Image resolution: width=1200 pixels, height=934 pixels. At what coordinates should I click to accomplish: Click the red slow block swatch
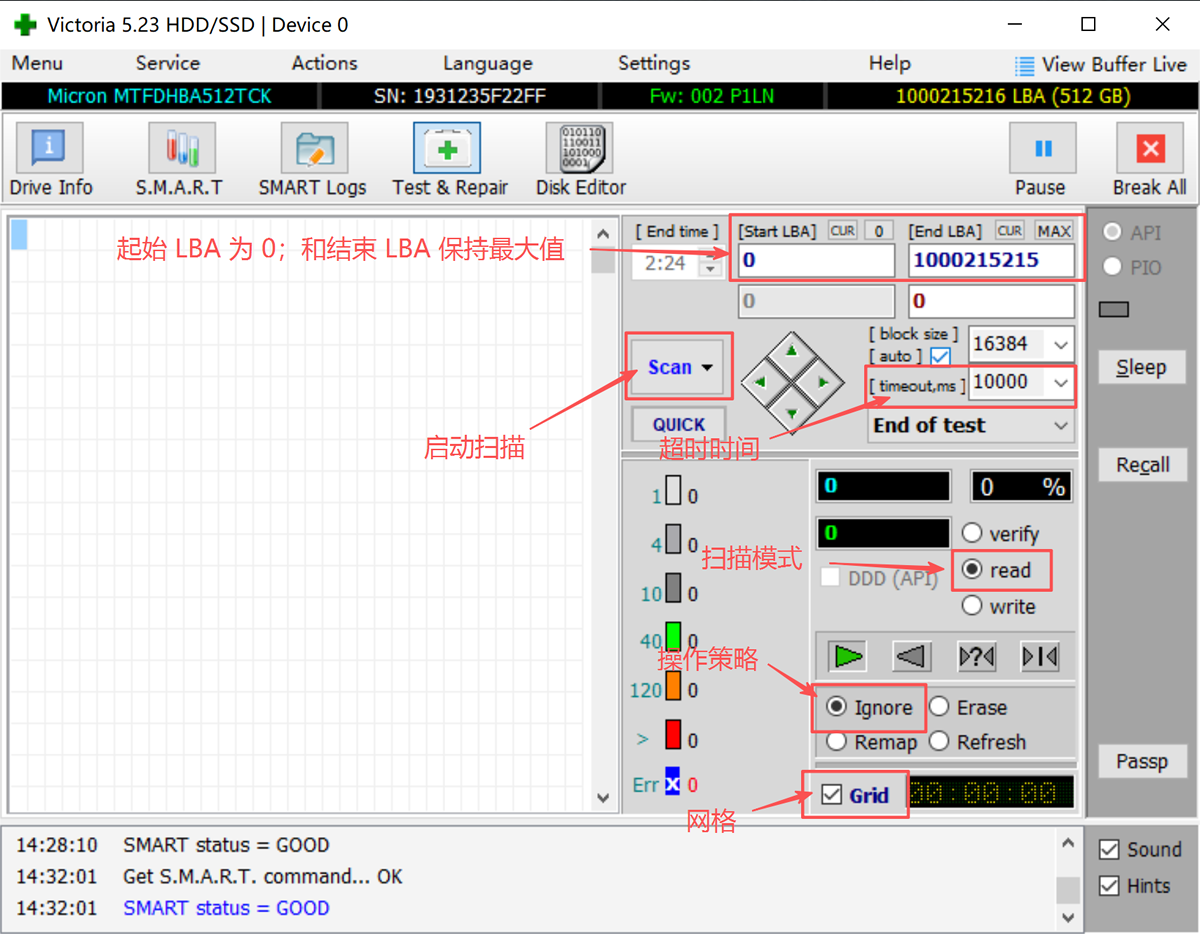pos(673,735)
